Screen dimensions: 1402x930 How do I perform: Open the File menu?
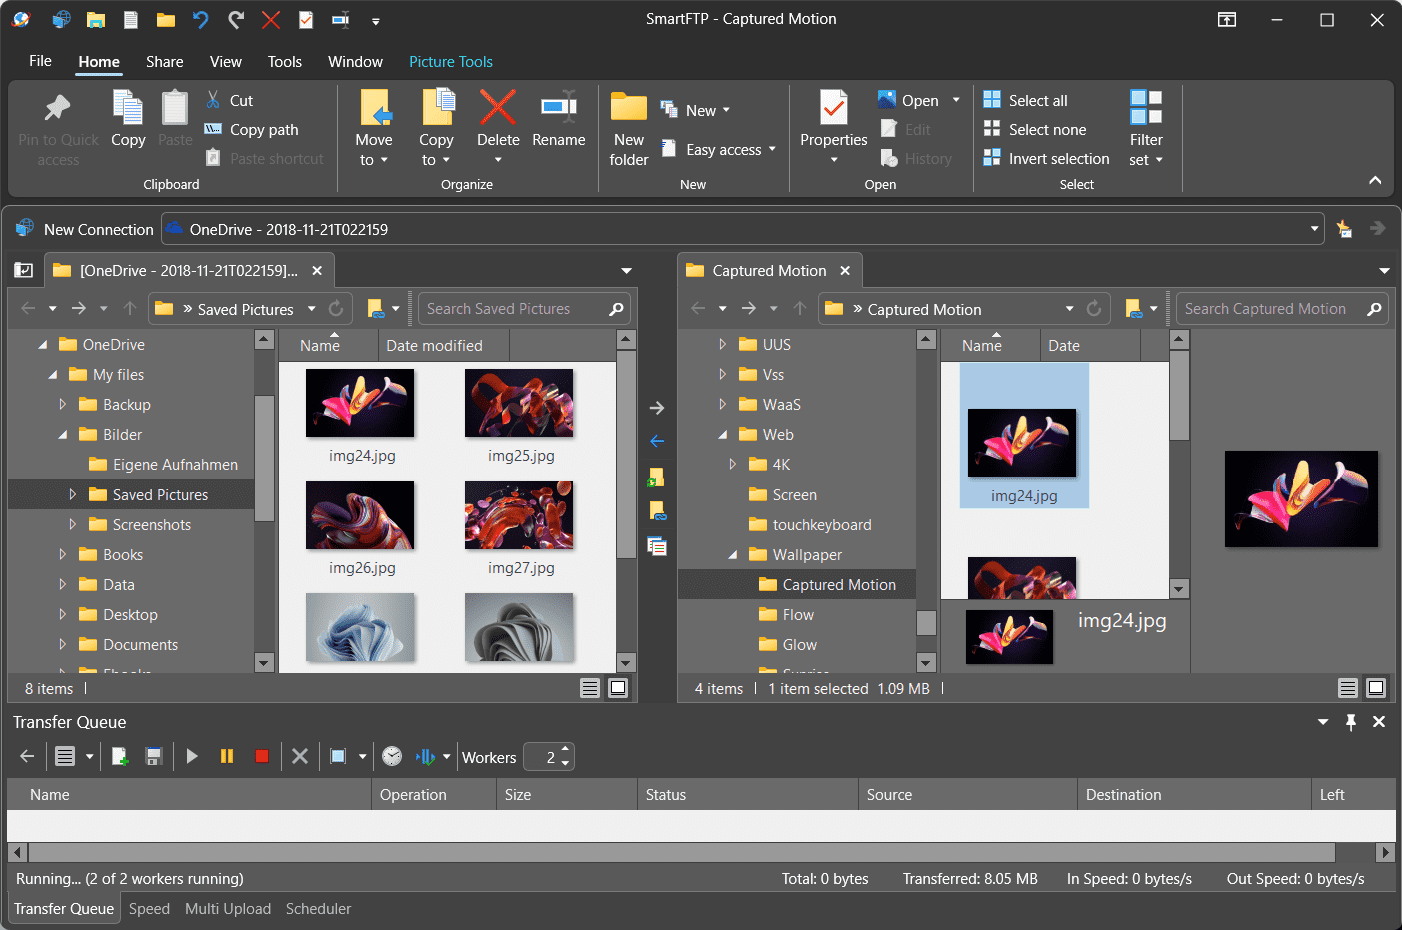click(x=41, y=61)
